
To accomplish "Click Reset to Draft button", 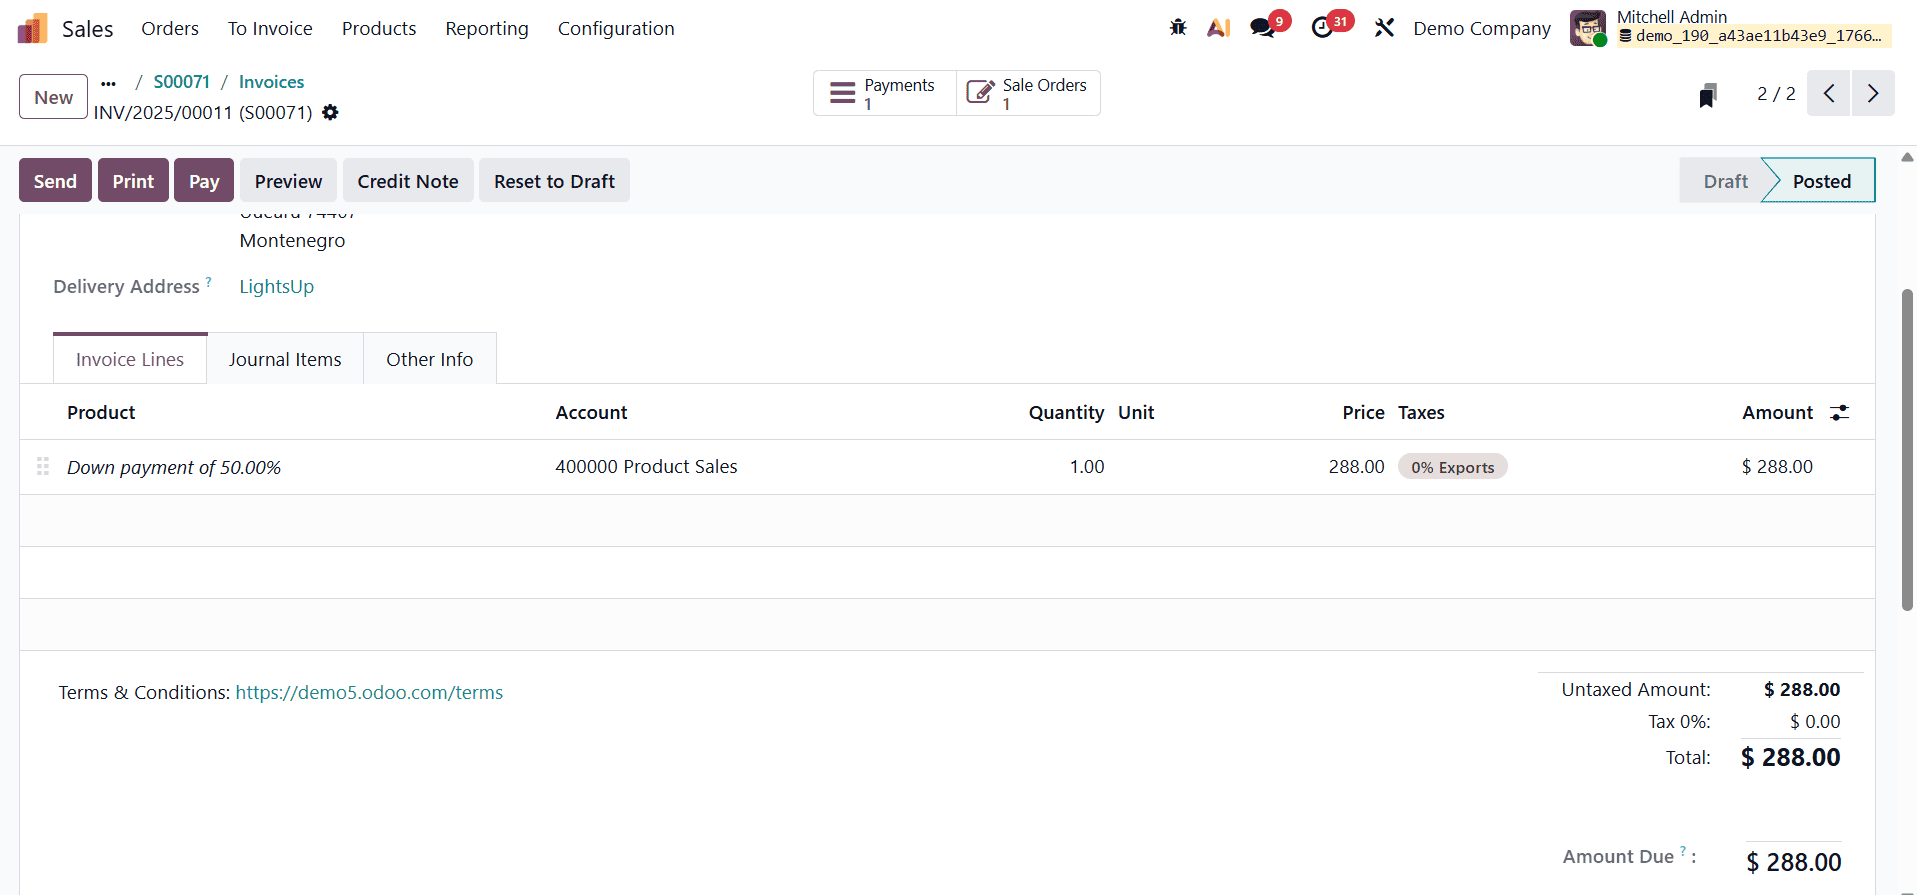I will 554,181.
